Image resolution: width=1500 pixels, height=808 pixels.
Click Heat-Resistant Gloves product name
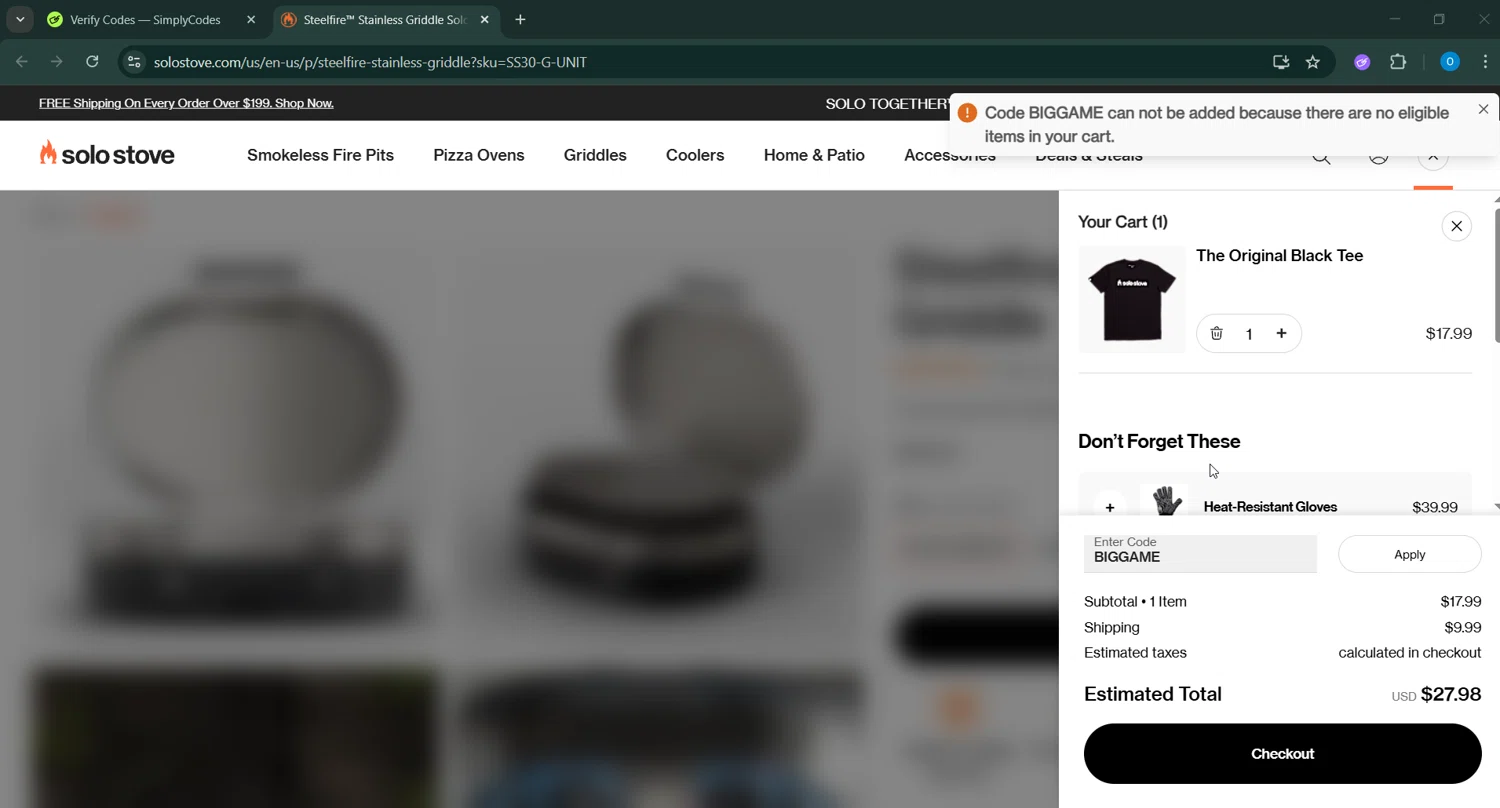coord(1270,507)
